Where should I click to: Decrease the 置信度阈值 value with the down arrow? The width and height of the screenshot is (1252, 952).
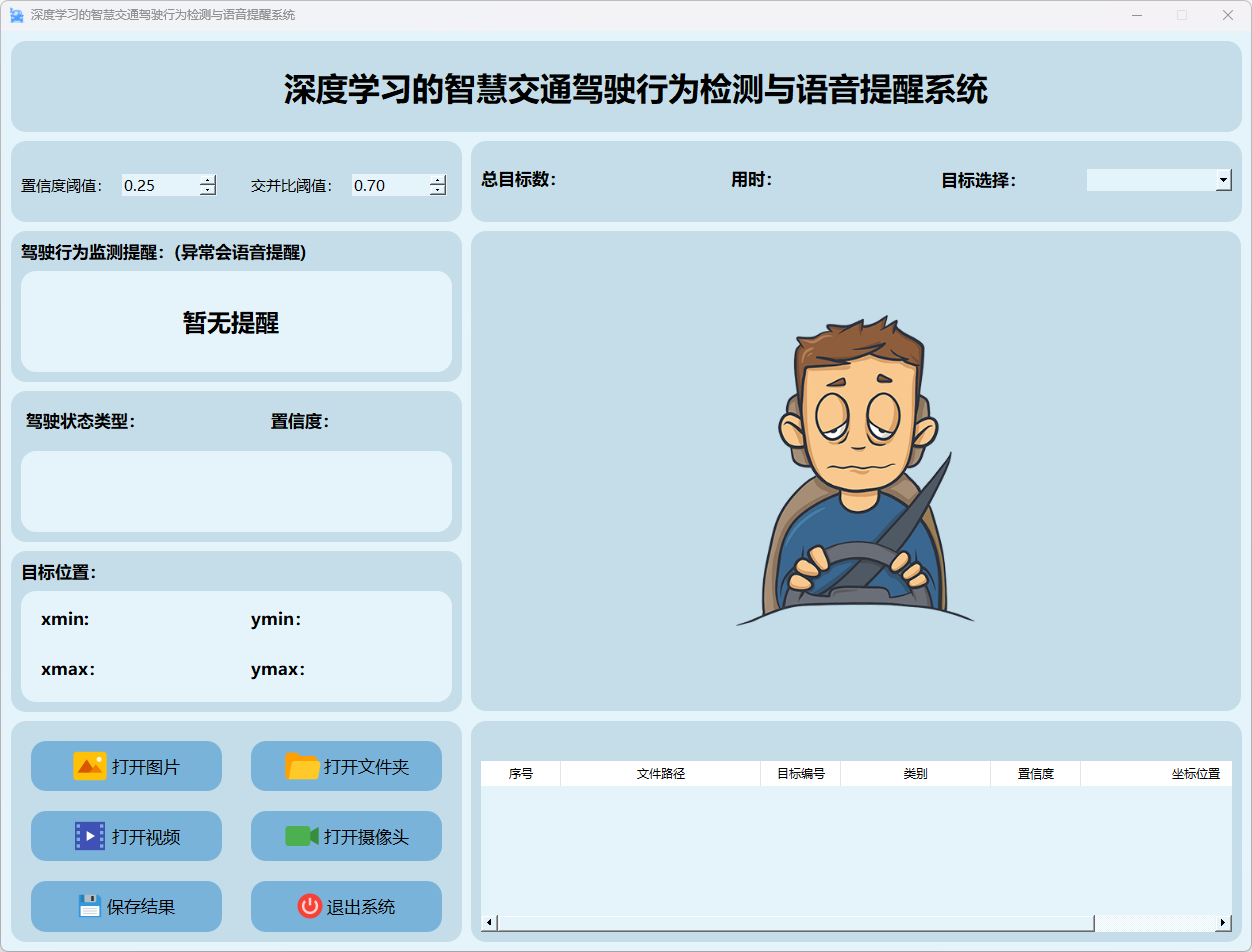tap(208, 190)
